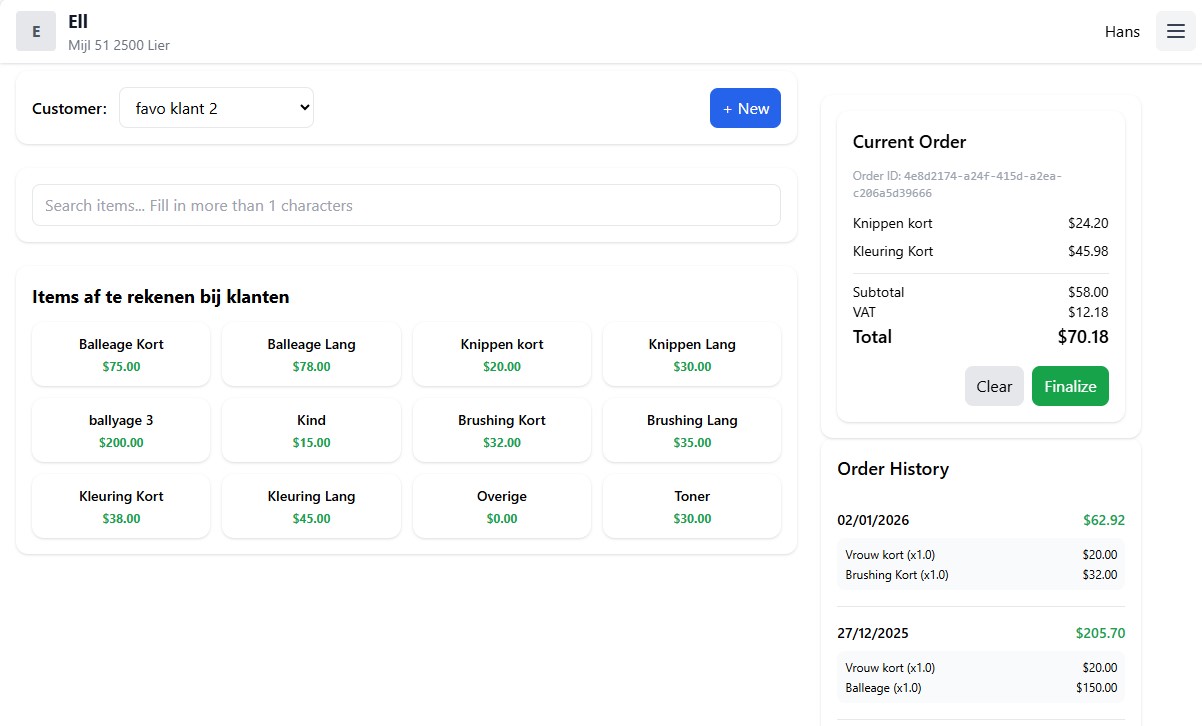Add "Knippen kort" to the order
This screenshot has width=1202, height=726.
point(501,354)
